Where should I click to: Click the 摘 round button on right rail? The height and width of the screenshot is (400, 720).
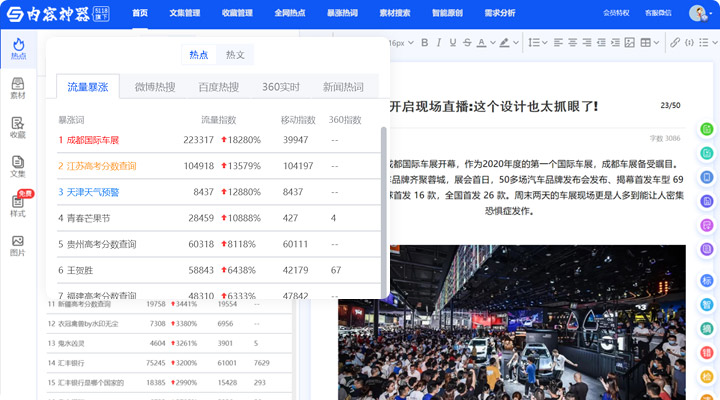(707, 328)
